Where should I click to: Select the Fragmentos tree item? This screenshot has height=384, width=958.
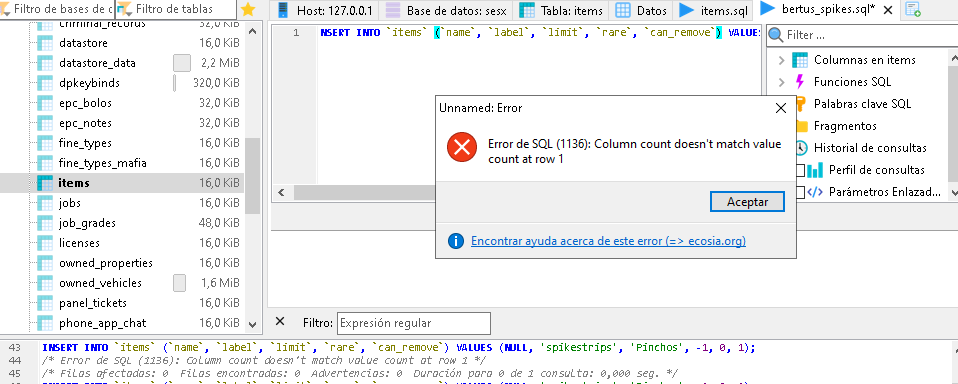(845, 126)
